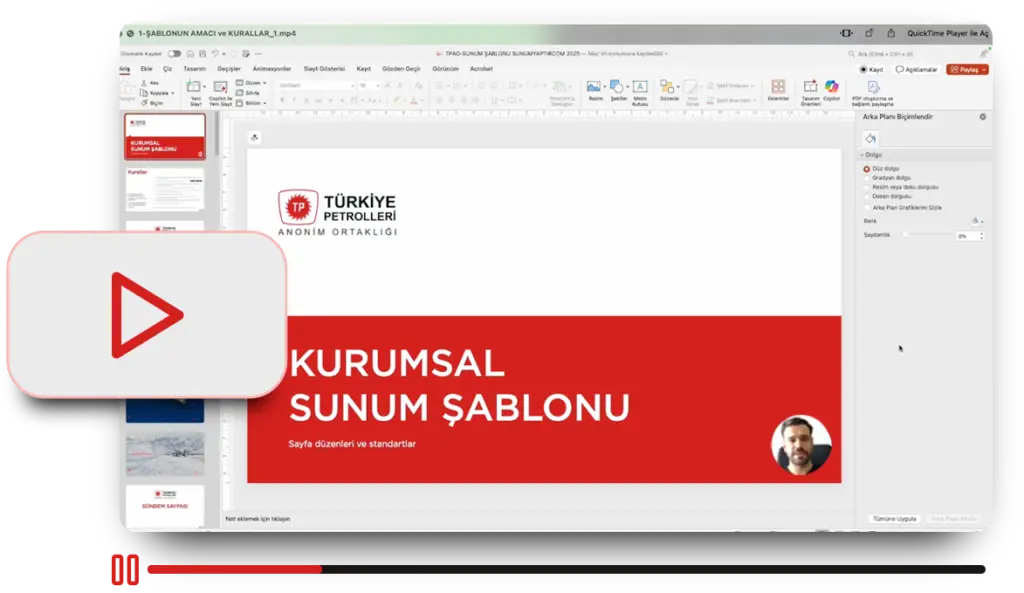Select the Gradyan dolgu radio option
This screenshot has height=593, width=1024.
point(866,178)
